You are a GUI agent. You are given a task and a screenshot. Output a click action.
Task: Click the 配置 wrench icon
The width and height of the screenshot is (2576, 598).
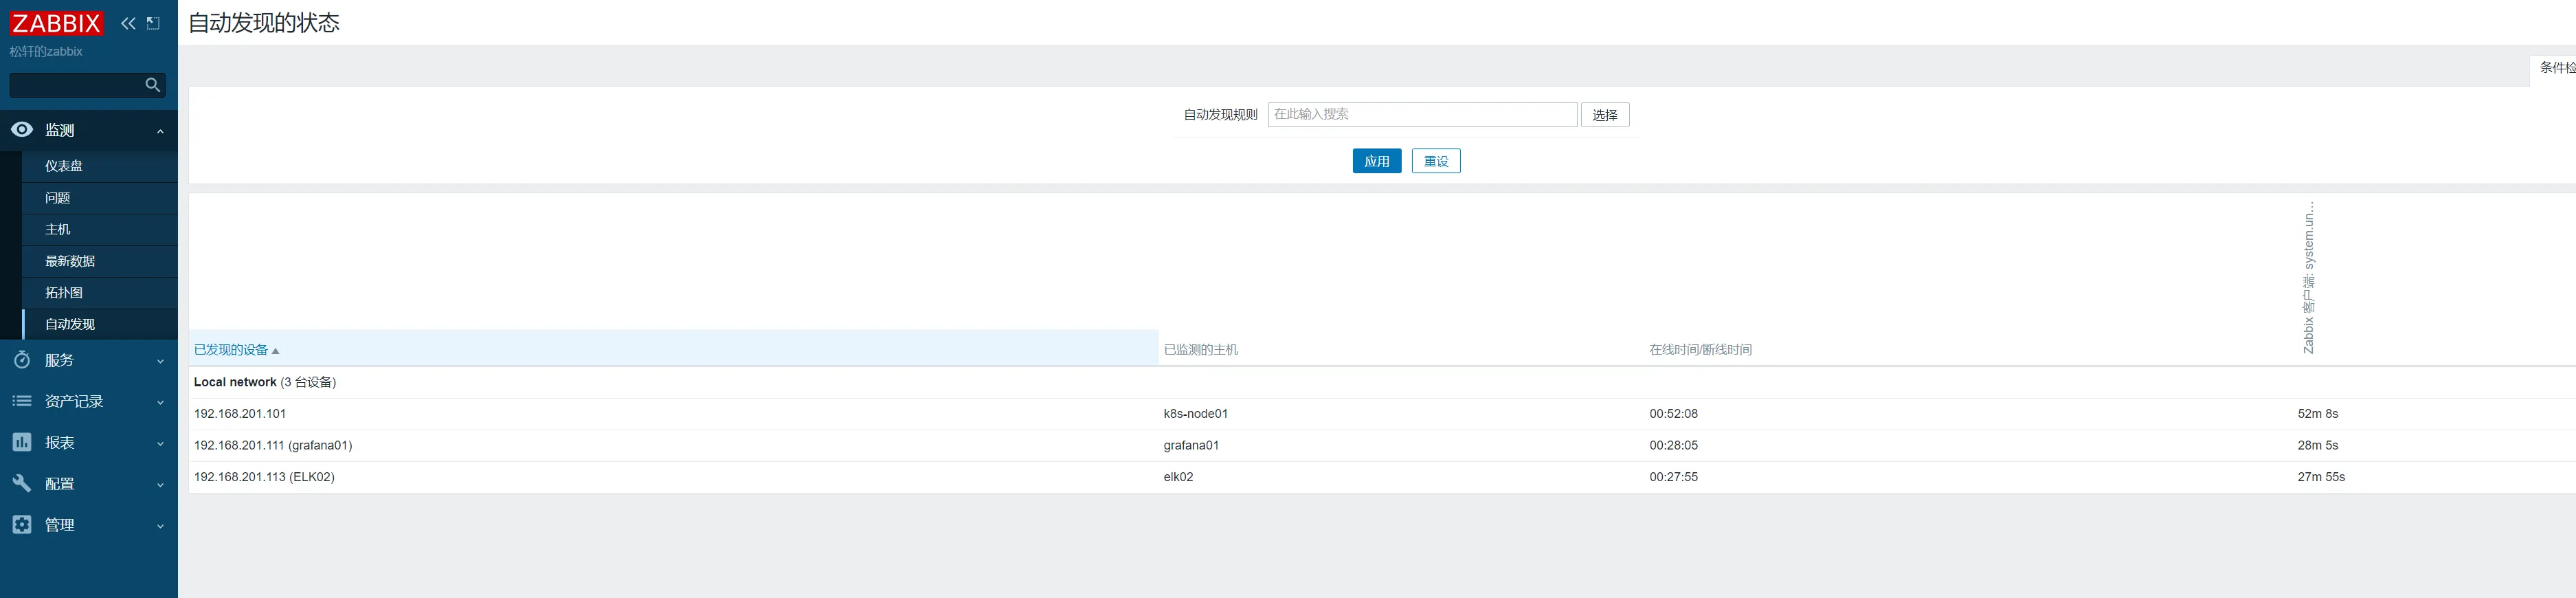click(x=22, y=483)
